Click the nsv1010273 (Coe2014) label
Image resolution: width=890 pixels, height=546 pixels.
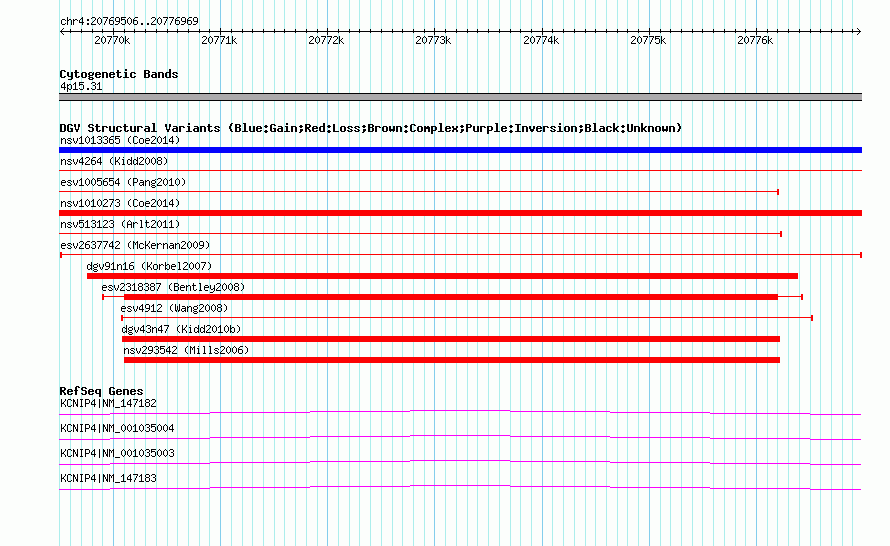click(x=120, y=203)
